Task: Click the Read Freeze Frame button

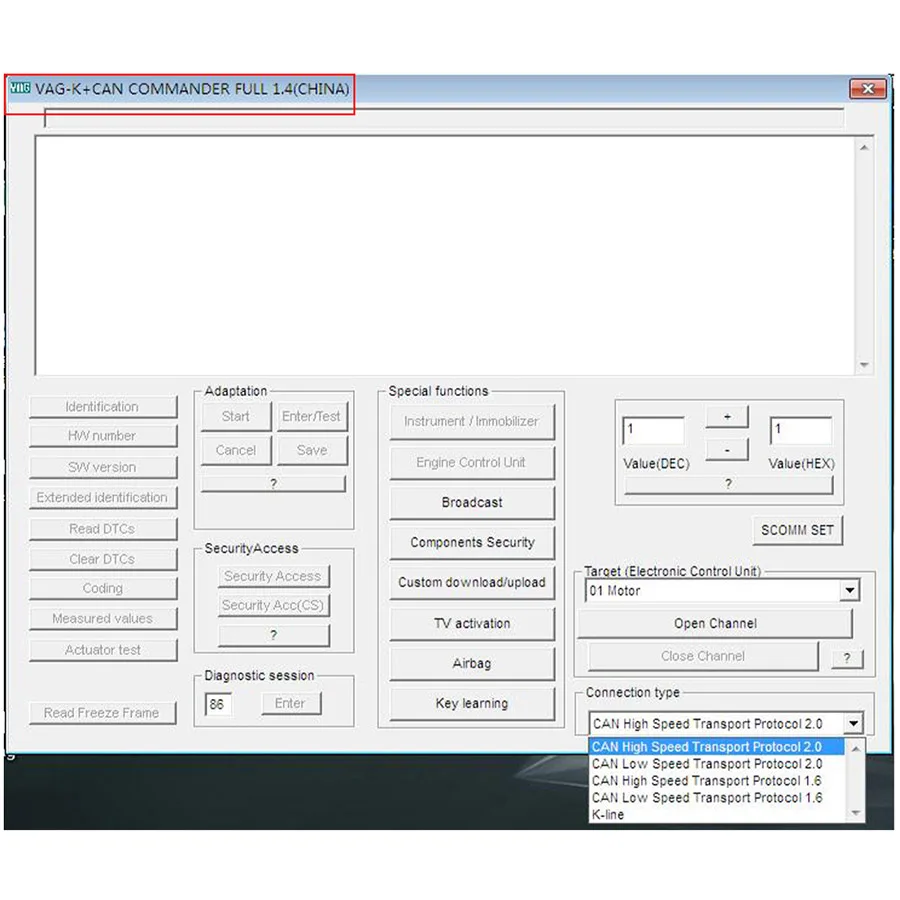Action: click(102, 713)
